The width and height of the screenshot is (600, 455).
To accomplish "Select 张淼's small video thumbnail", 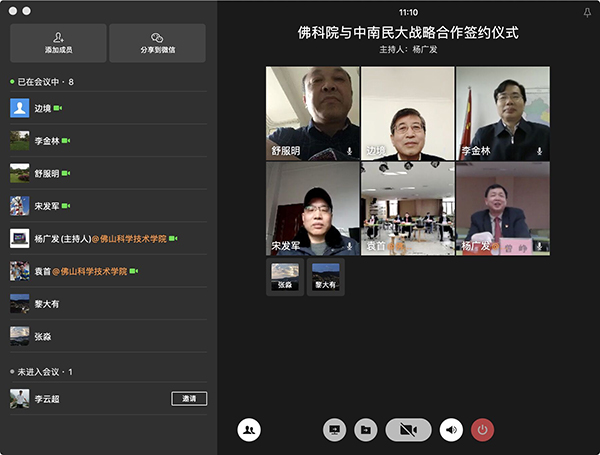I will tap(285, 276).
